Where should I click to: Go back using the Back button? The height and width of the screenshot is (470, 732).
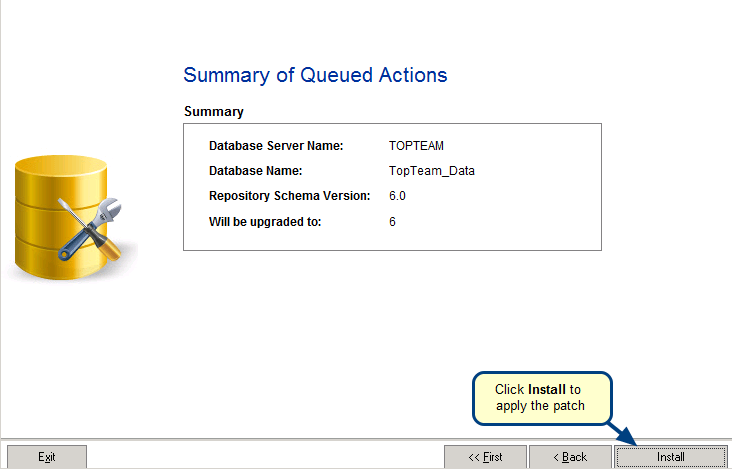pos(569,457)
